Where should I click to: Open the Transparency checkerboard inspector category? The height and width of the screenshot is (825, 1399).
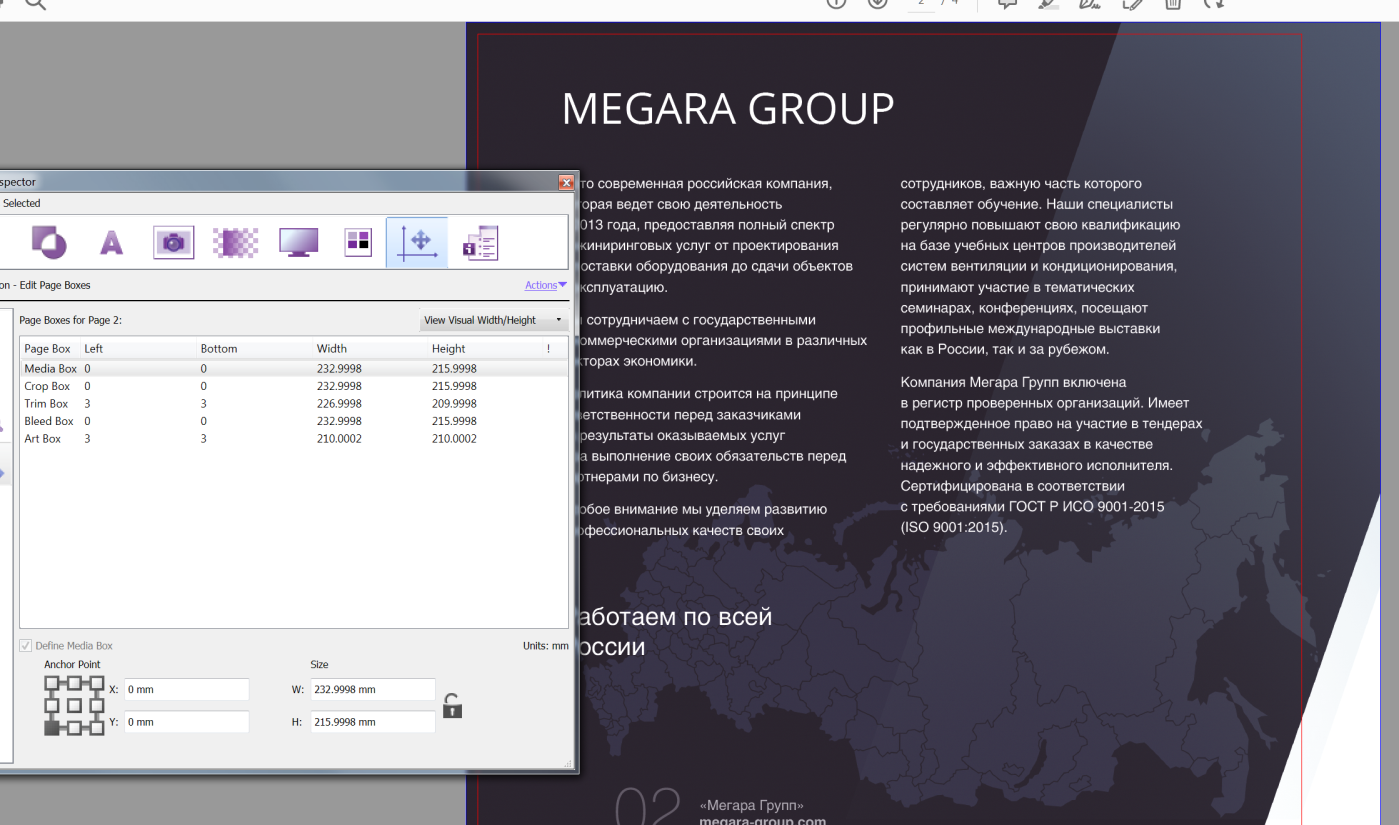(236, 242)
